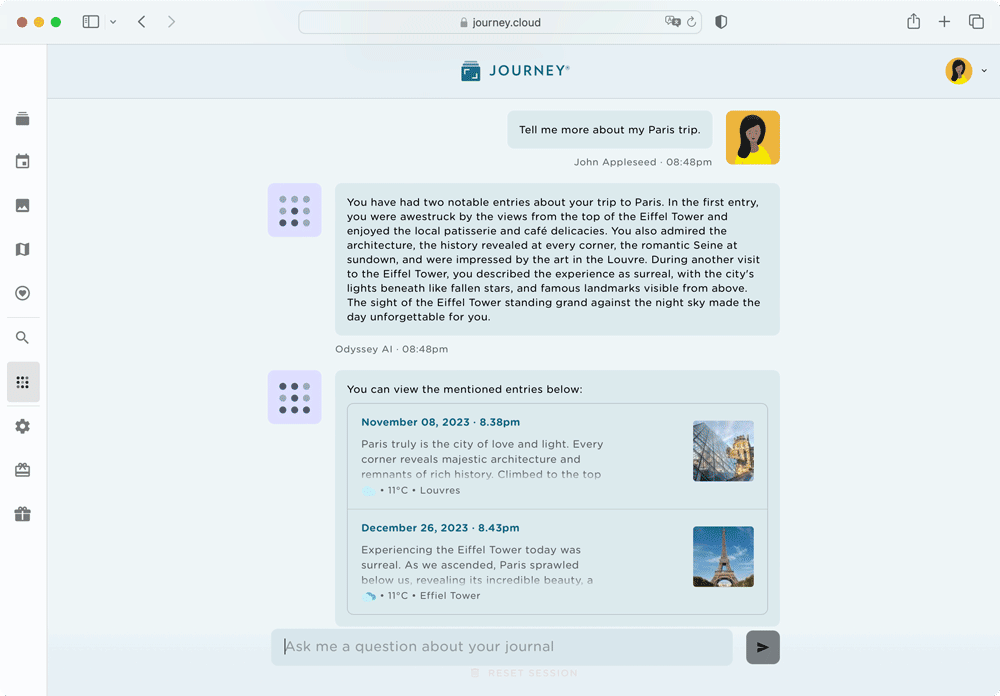Viewport: 1000px width, 696px height.
Task: Open a new tab with the plus button
Action: coord(945,21)
